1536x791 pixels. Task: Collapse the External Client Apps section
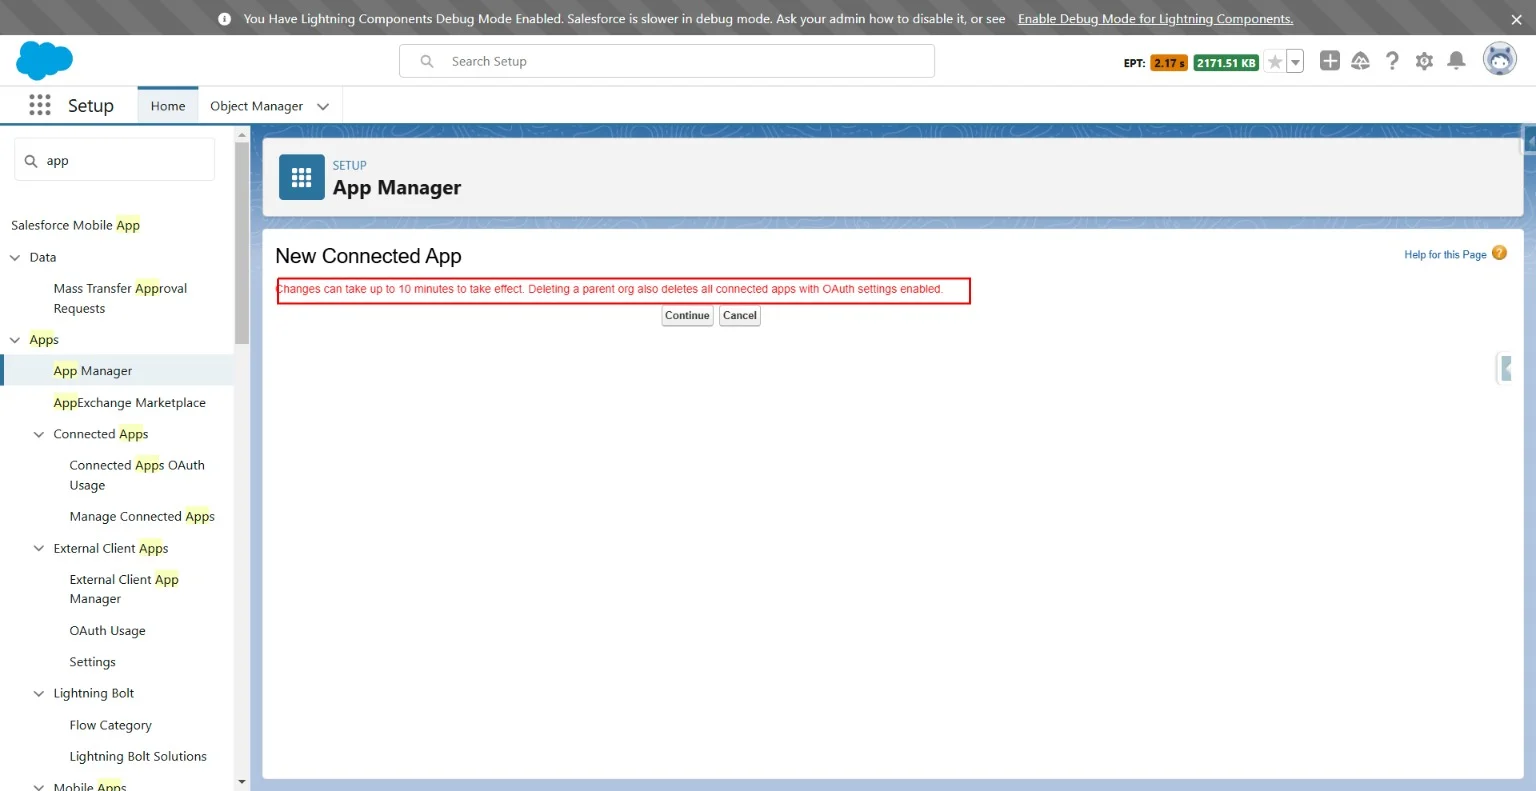[39, 548]
